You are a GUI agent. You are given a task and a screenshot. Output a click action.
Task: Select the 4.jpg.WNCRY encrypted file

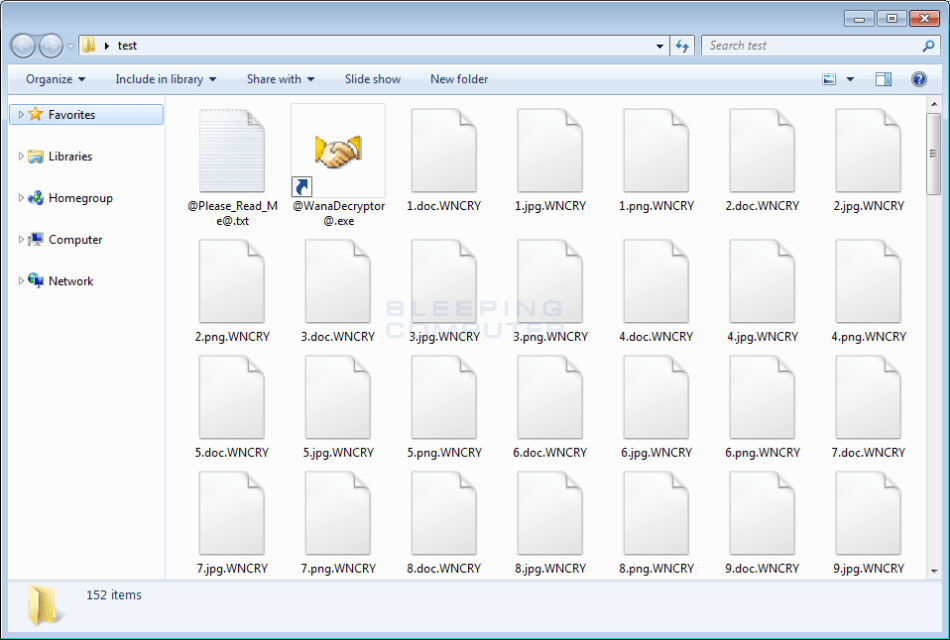[x=761, y=280]
